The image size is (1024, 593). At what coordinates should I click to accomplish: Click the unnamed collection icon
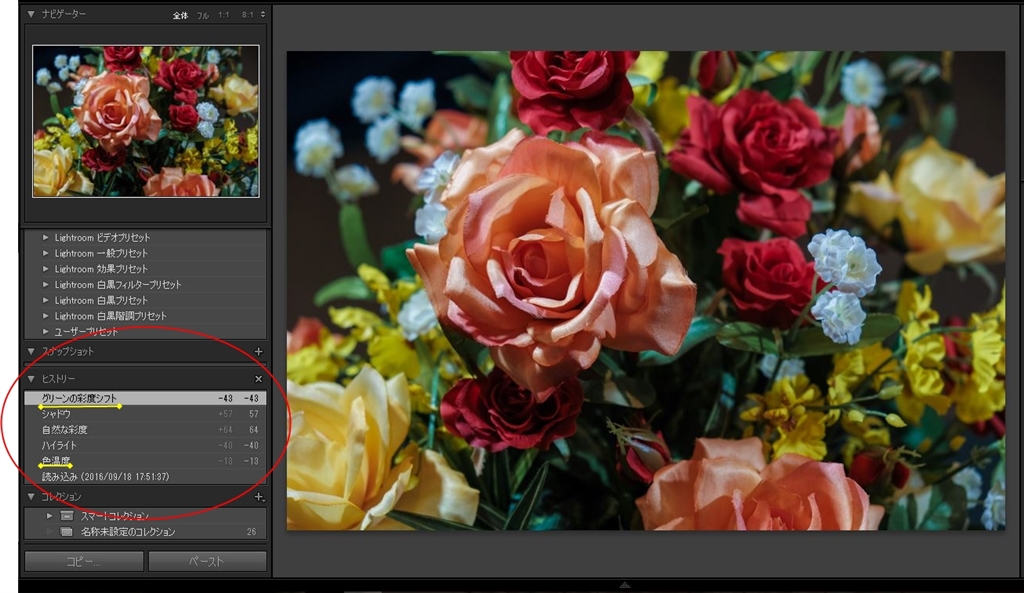point(67,532)
